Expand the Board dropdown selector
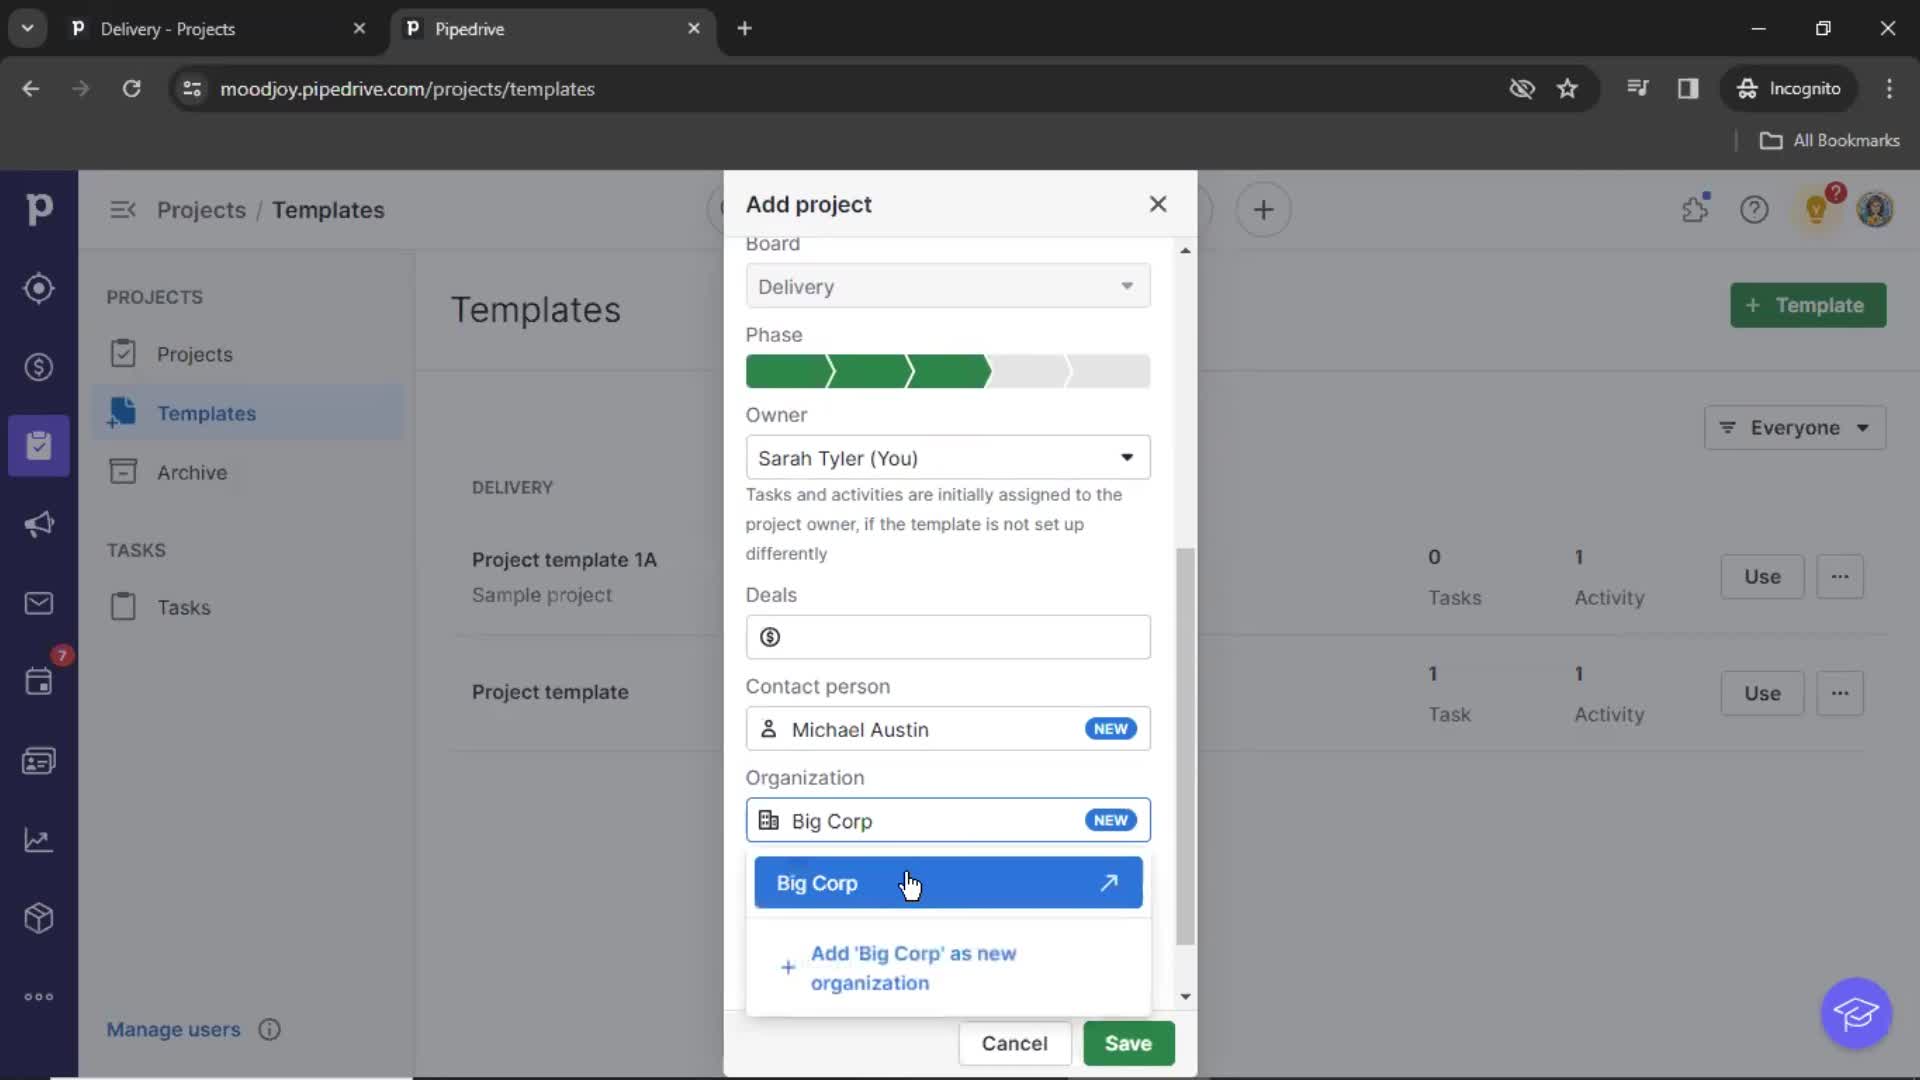The image size is (1920, 1080). coord(1126,286)
